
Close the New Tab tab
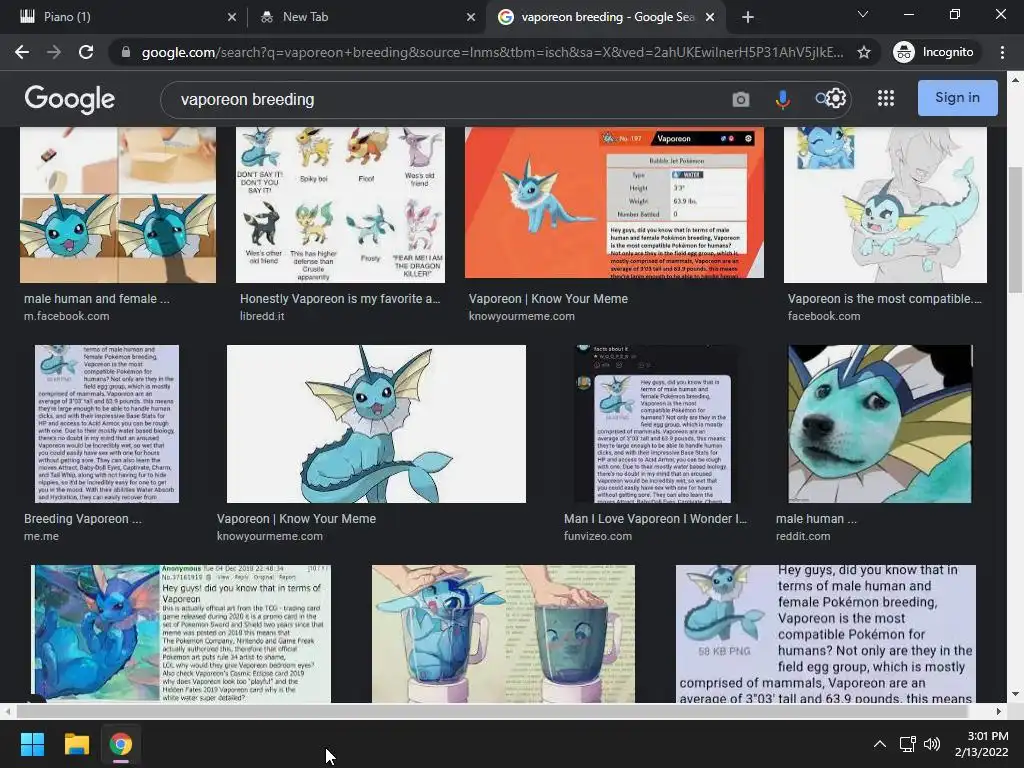[471, 17]
